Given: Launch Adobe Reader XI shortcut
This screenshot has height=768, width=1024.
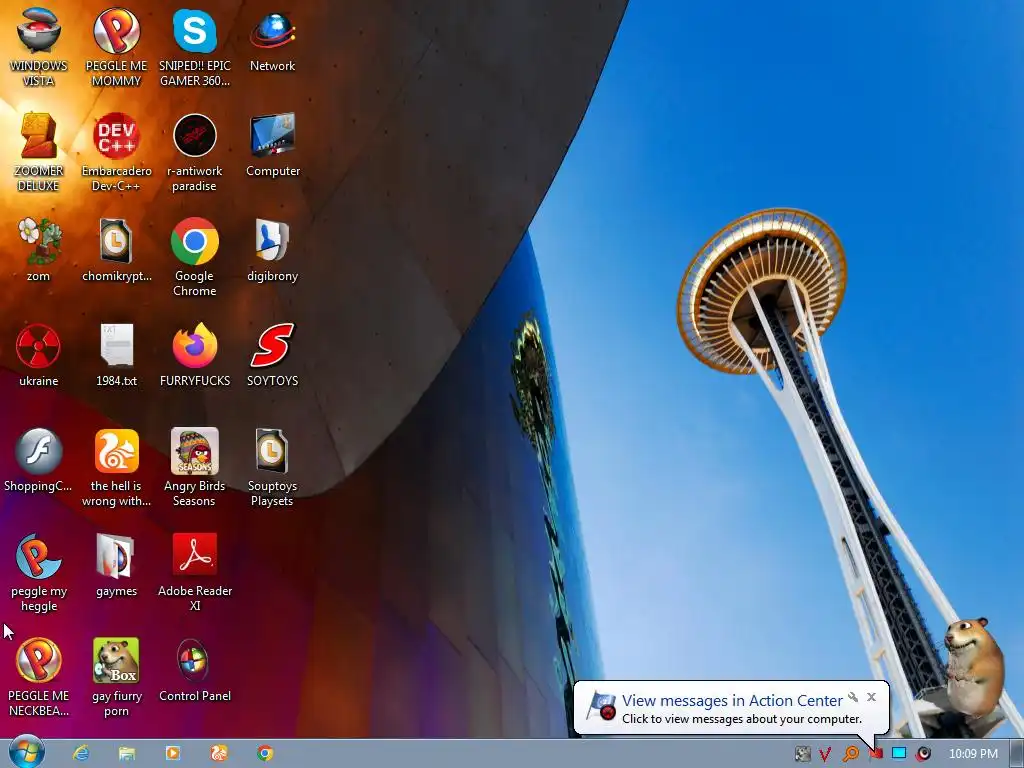Looking at the screenshot, I should 195,573.
